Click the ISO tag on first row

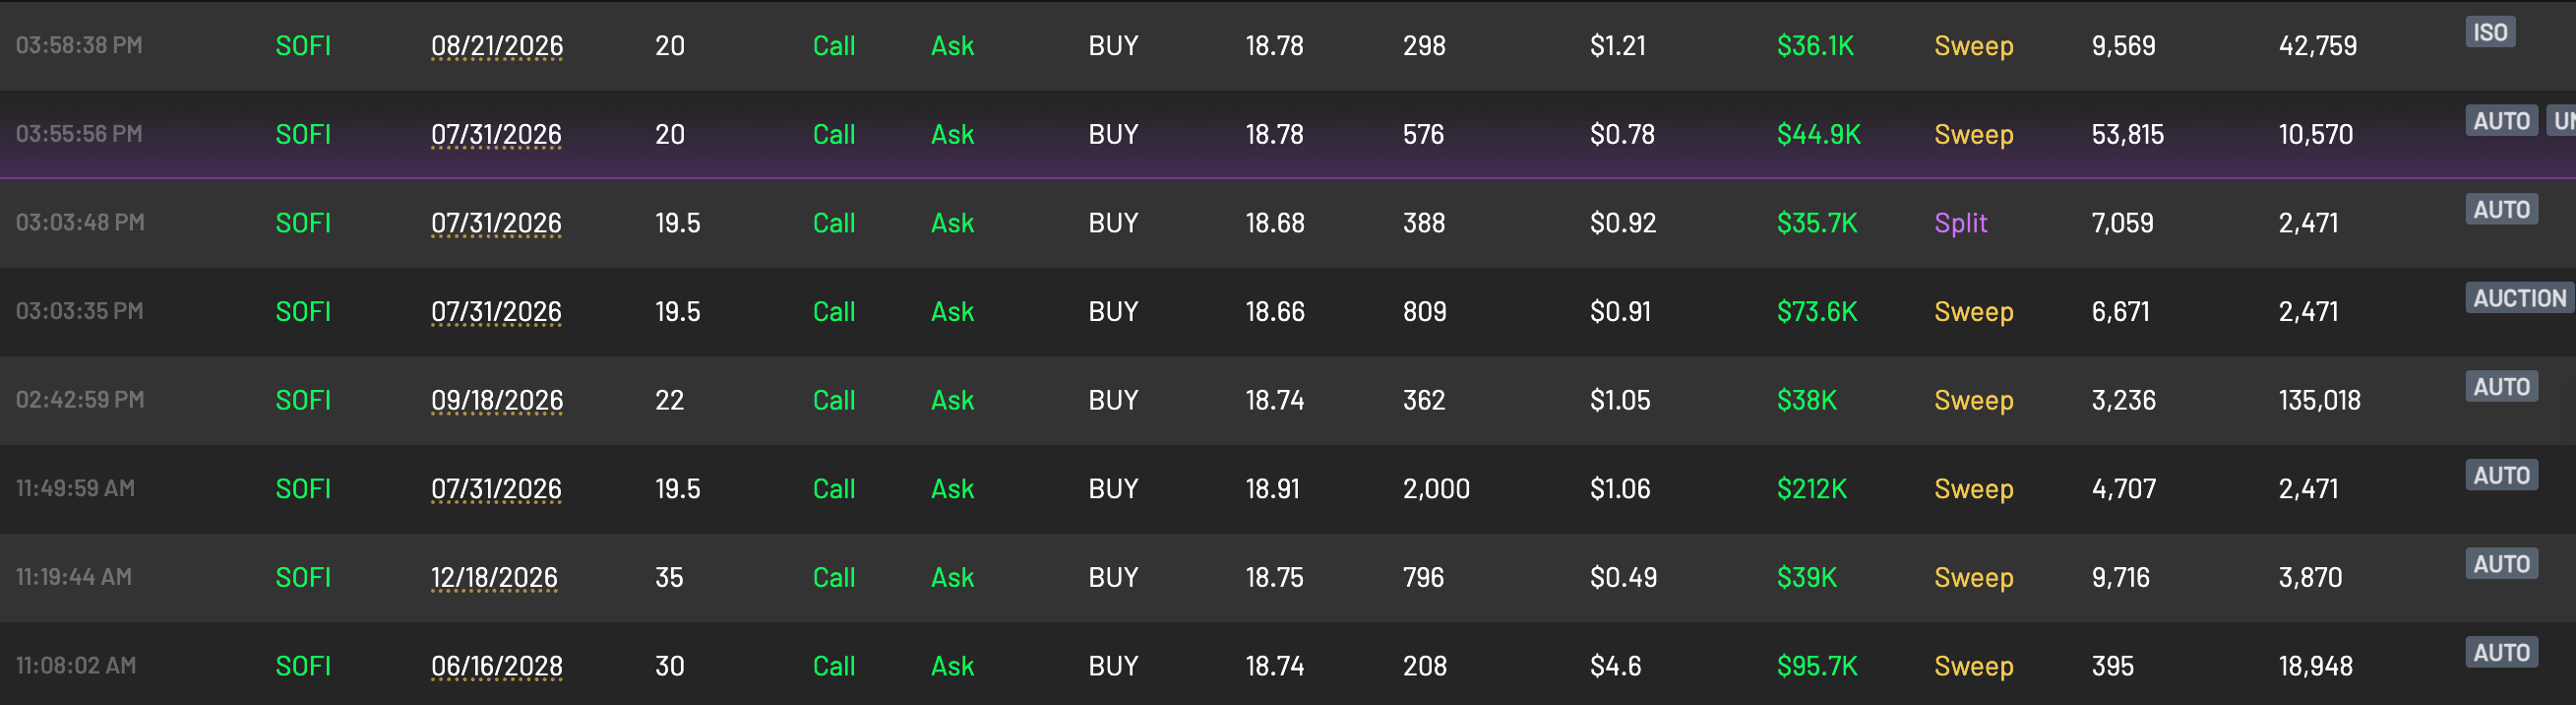(2489, 33)
